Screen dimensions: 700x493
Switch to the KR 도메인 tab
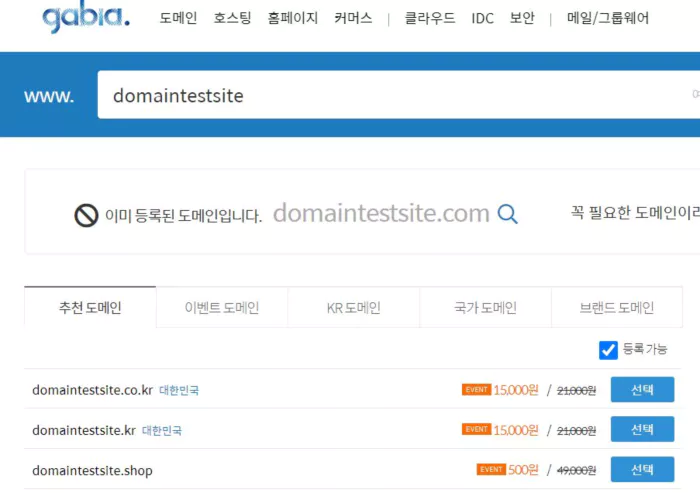354,307
